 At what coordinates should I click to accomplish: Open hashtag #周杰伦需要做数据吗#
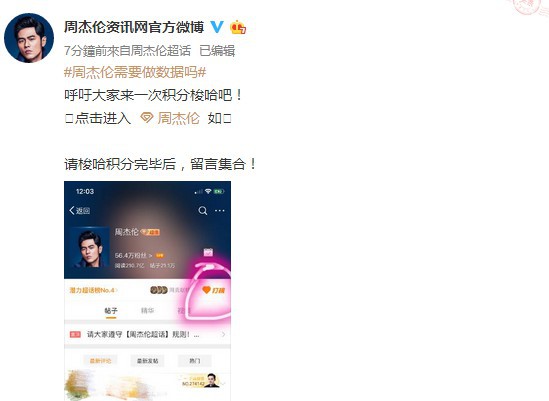click(135, 72)
